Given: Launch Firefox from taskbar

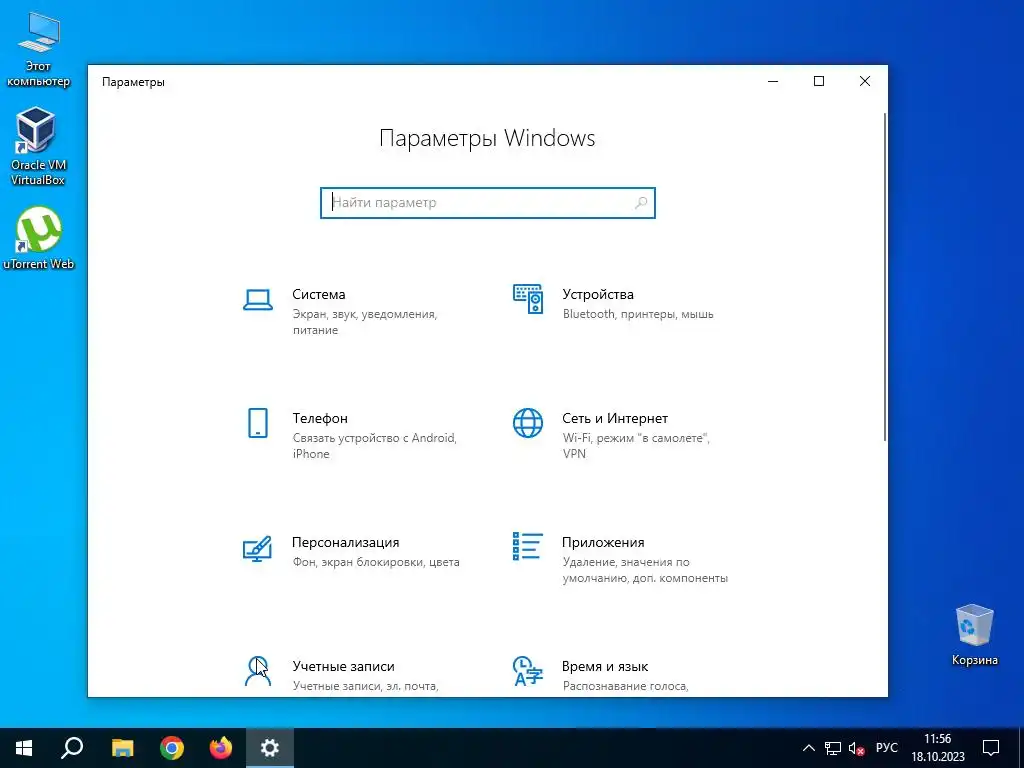Looking at the screenshot, I should (221, 748).
